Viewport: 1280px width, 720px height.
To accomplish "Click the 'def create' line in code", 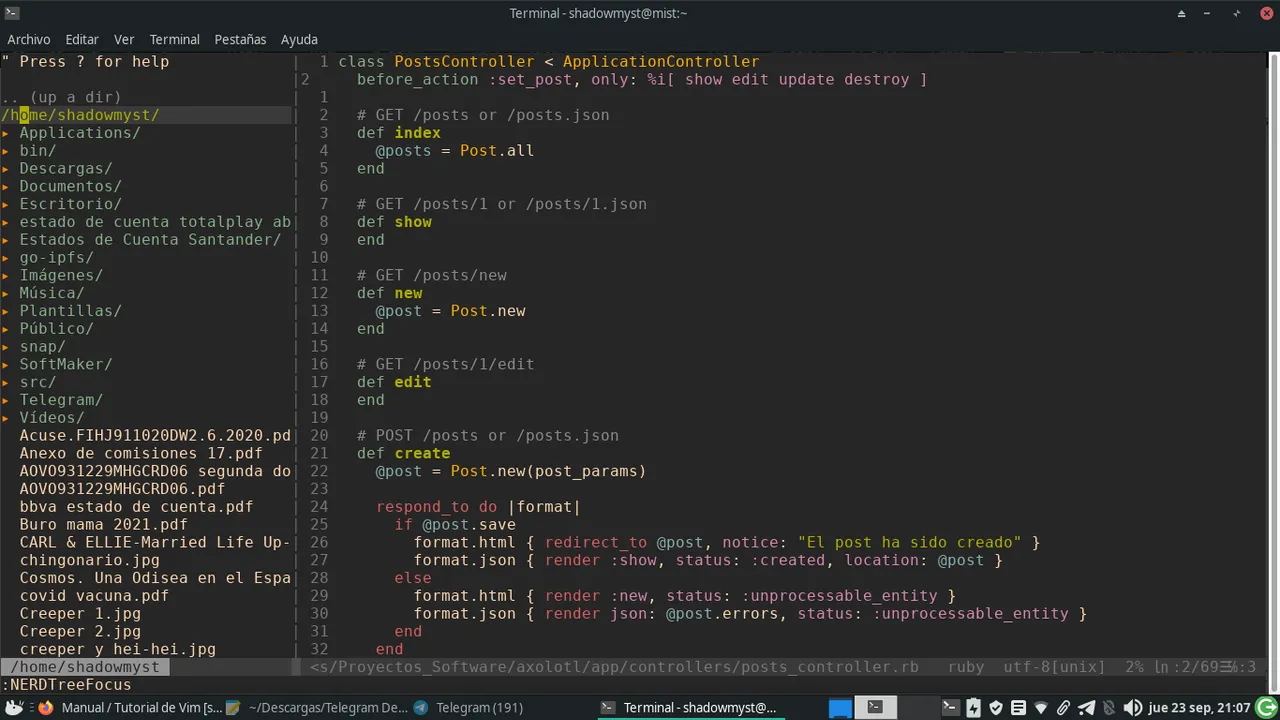I will tap(403, 453).
